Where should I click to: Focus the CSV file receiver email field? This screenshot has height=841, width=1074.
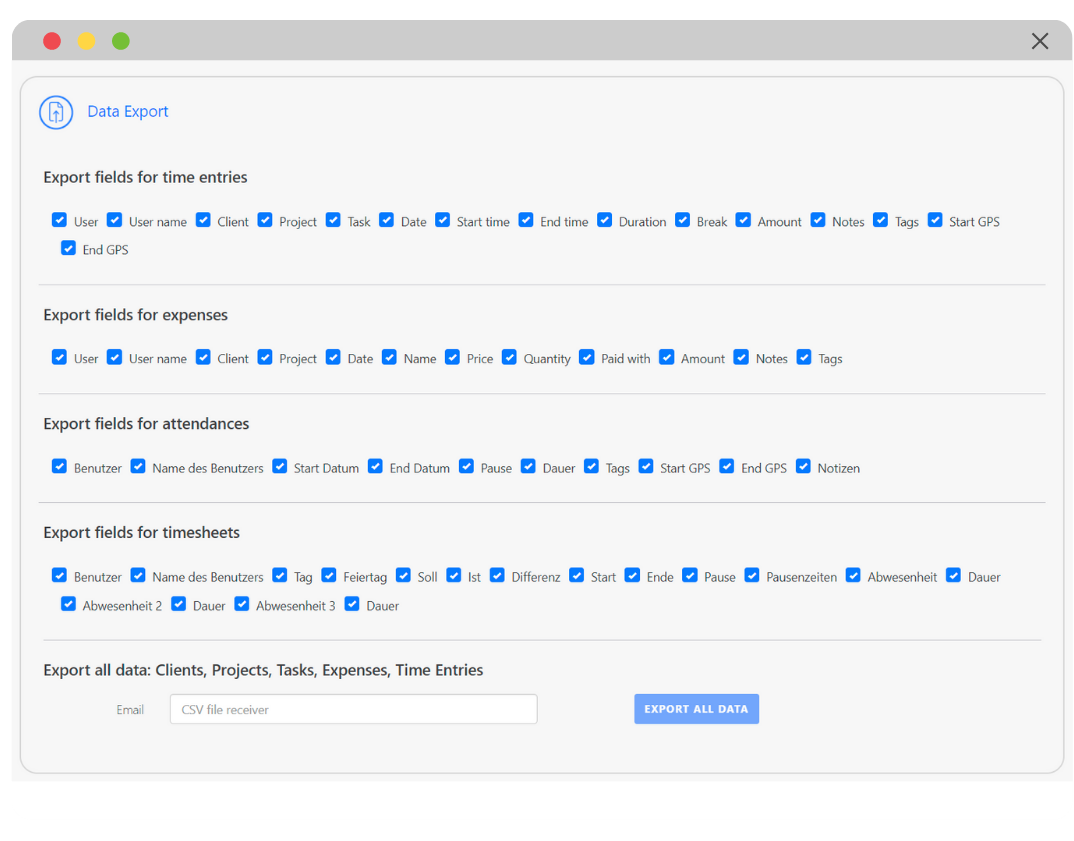pyautogui.click(x=353, y=709)
